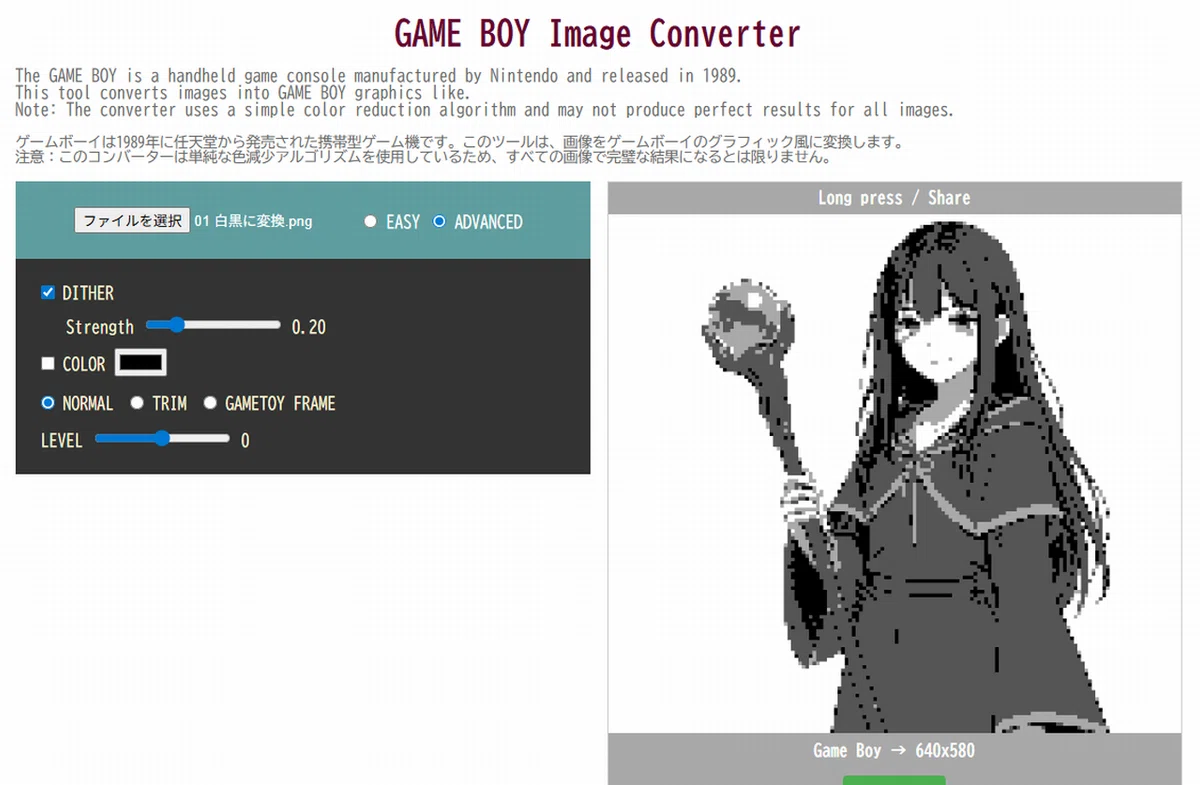Open the black COLOR swatch picker
This screenshot has height=785, width=1200.
click(141, 363)
